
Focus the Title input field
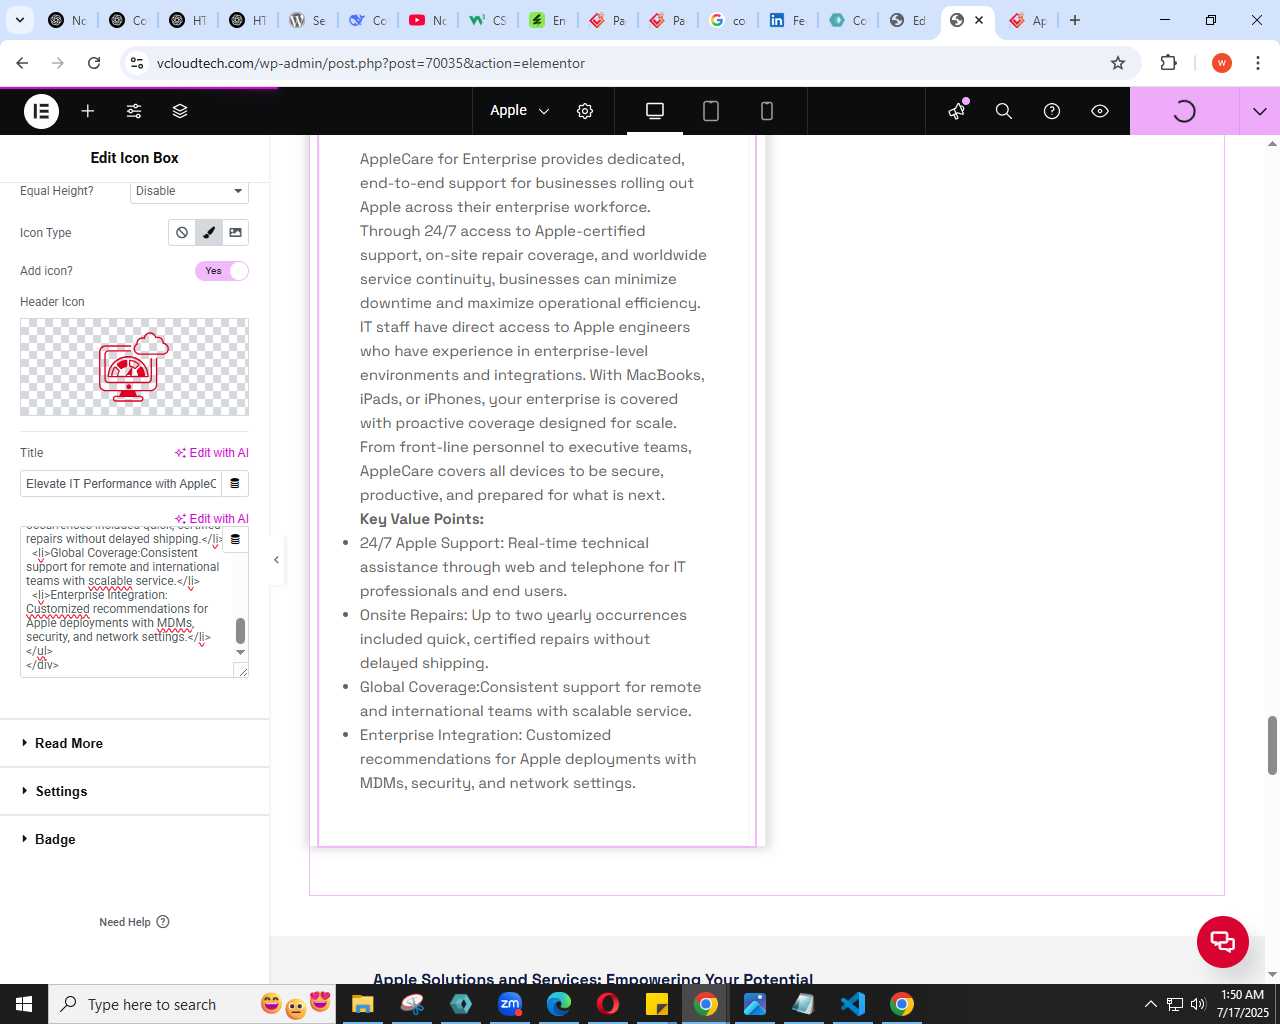tap(121, 484)
